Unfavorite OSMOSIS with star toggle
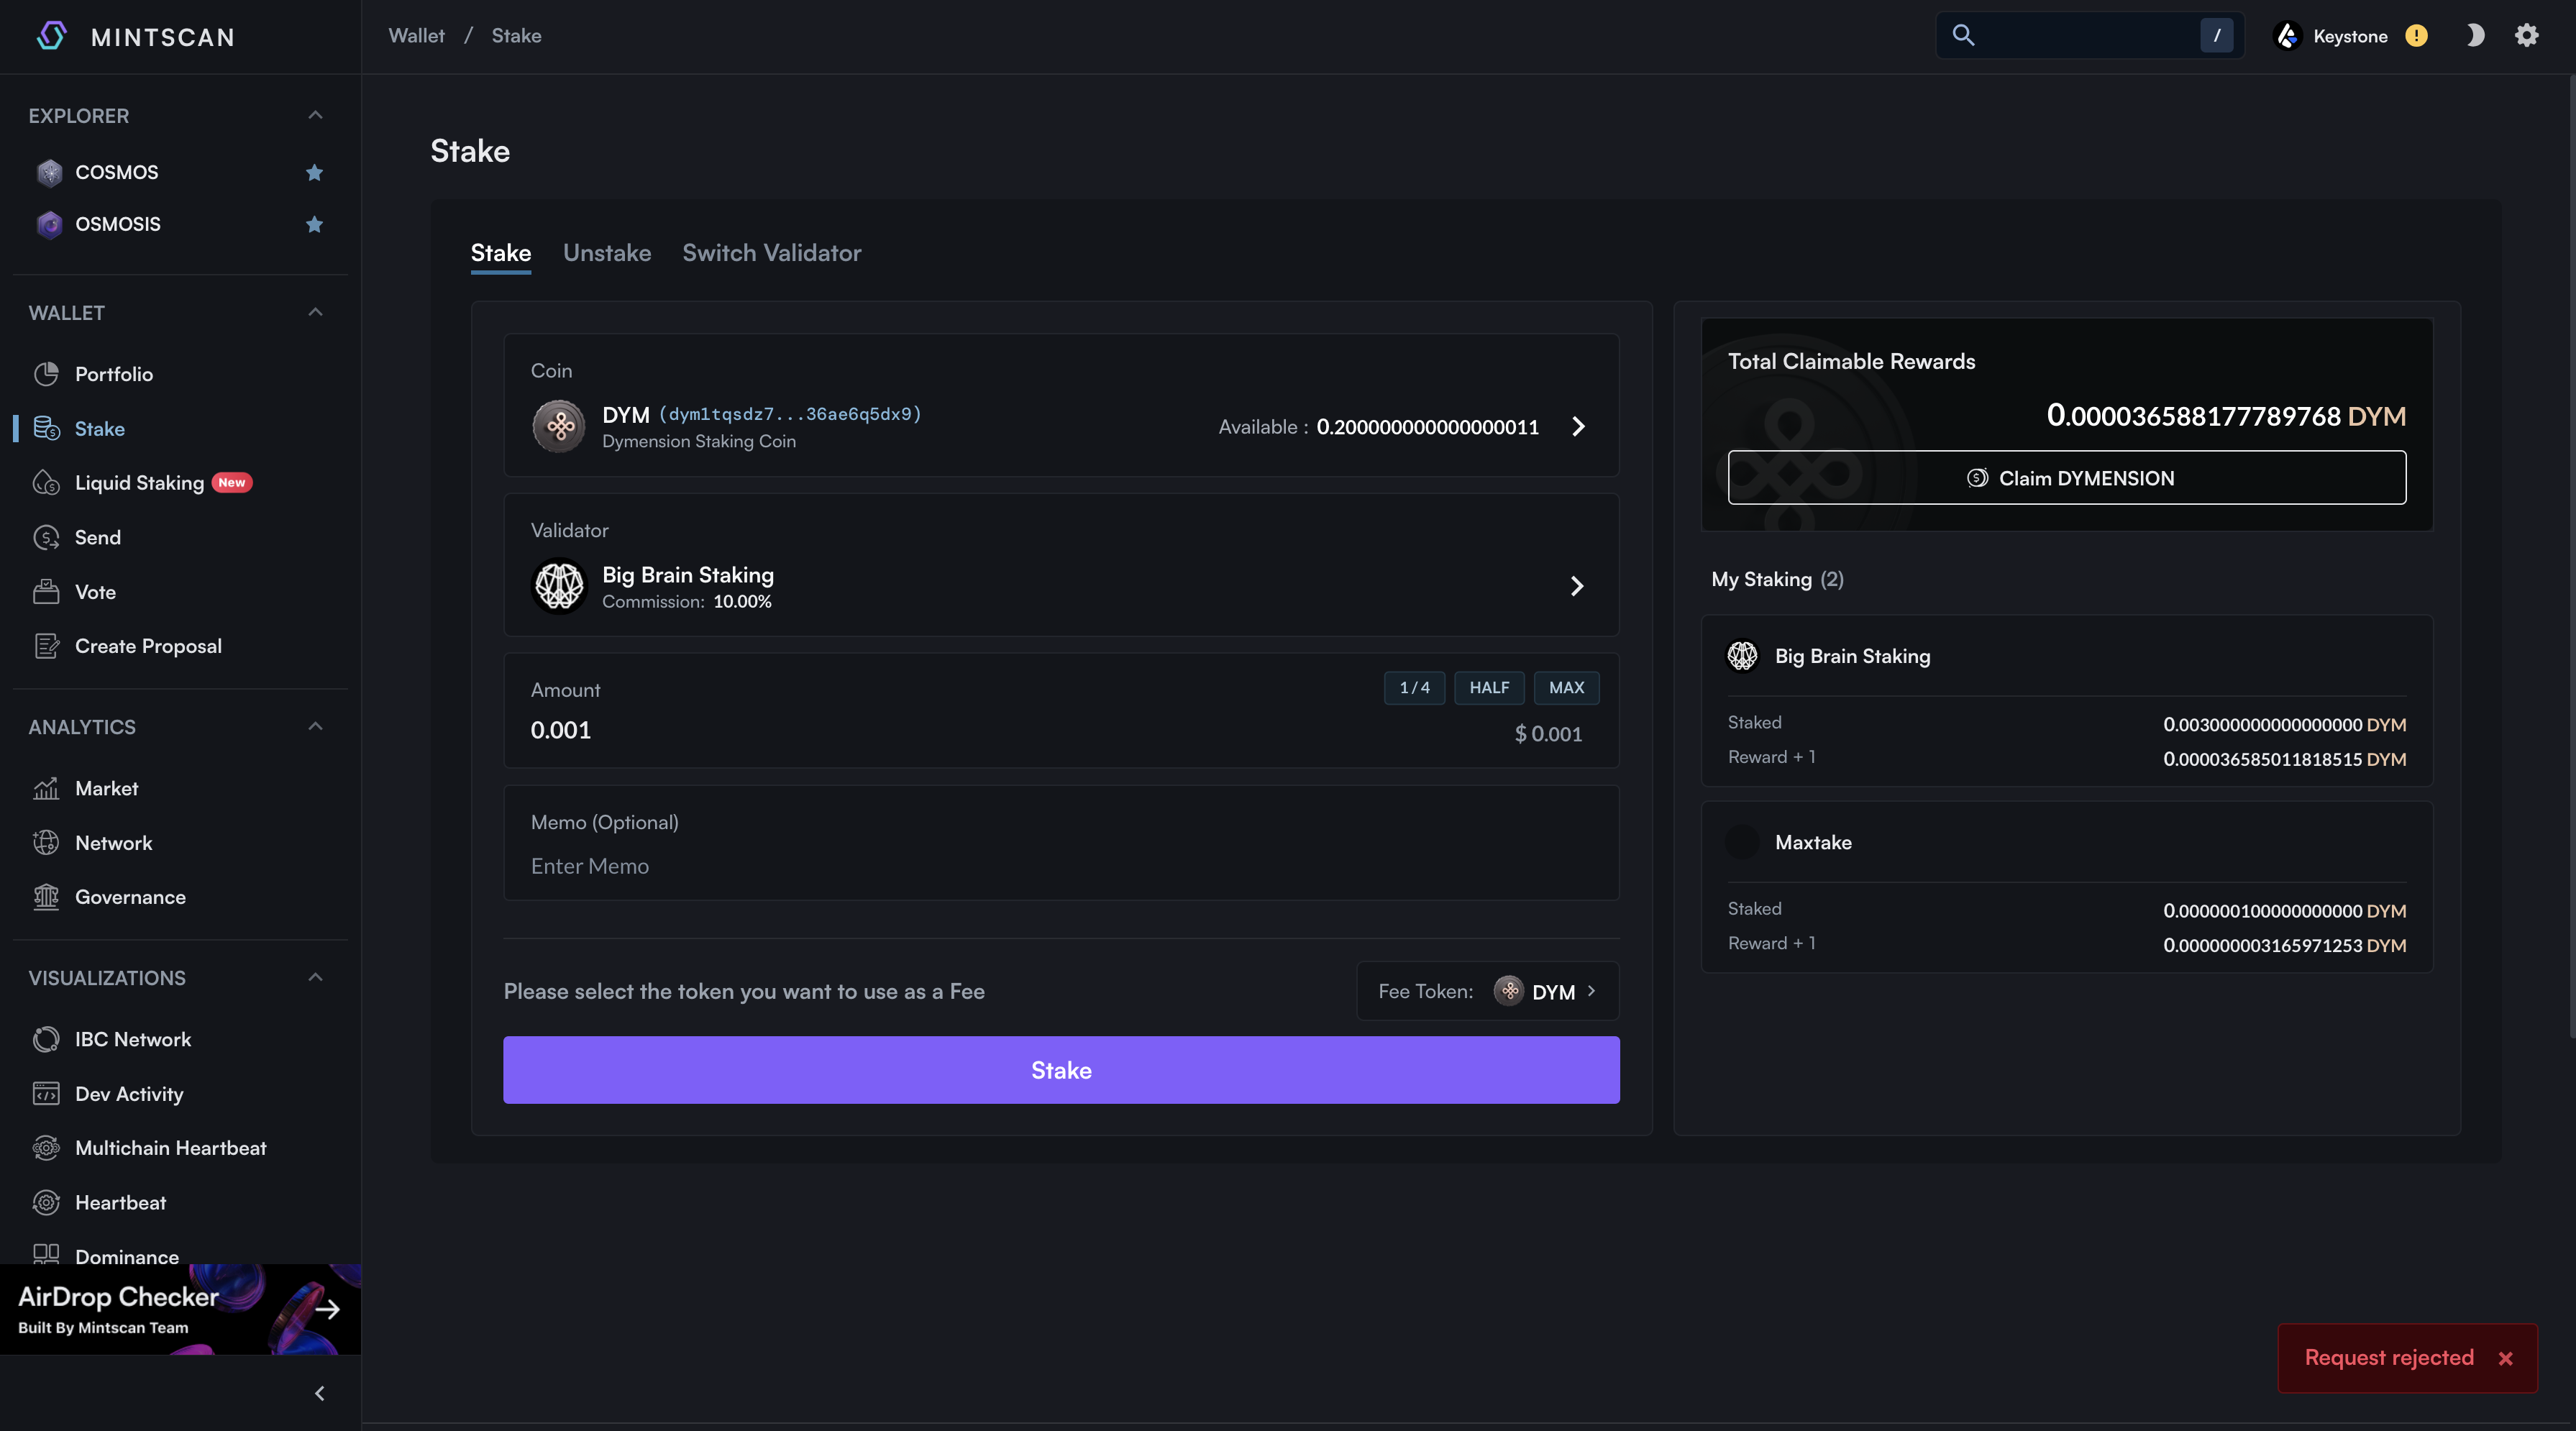This screenshot has width=2576, height=1431. [314, 224]
